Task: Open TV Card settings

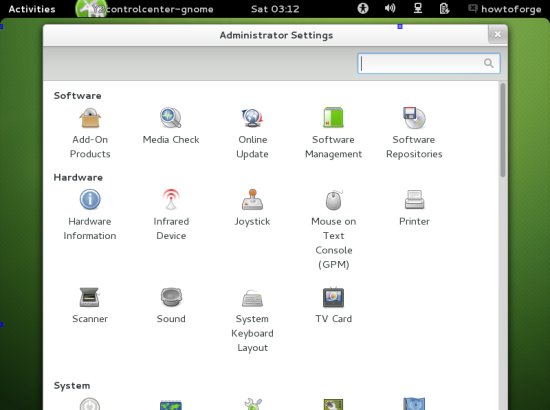Action: point(333,305)
